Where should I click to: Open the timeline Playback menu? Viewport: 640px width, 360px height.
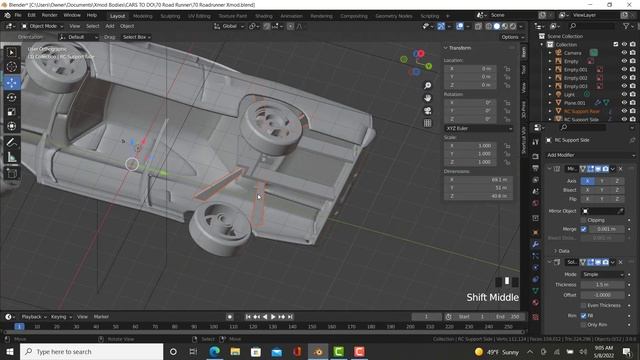click(33, 317)
